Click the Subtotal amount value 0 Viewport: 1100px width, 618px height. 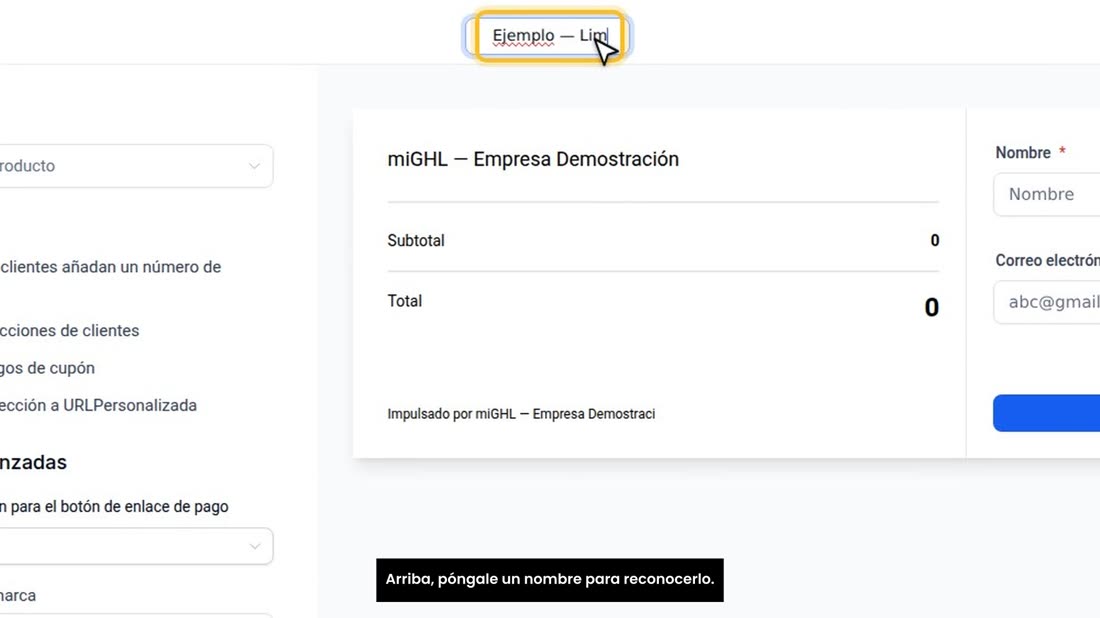click(934, 241)
